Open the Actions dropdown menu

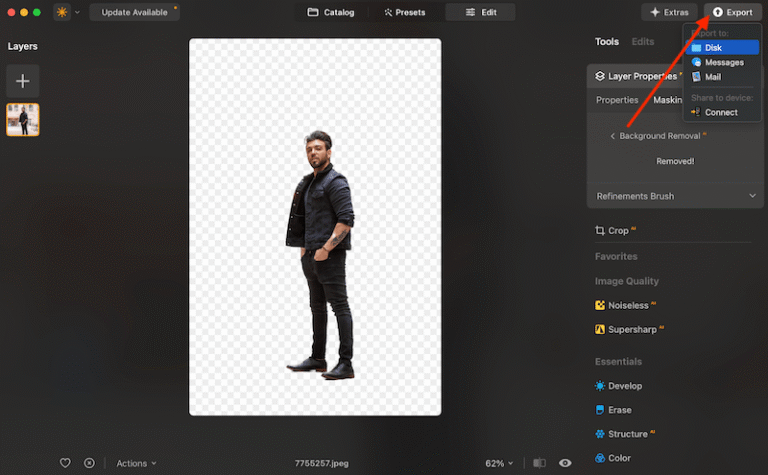(x=136, y=463)
